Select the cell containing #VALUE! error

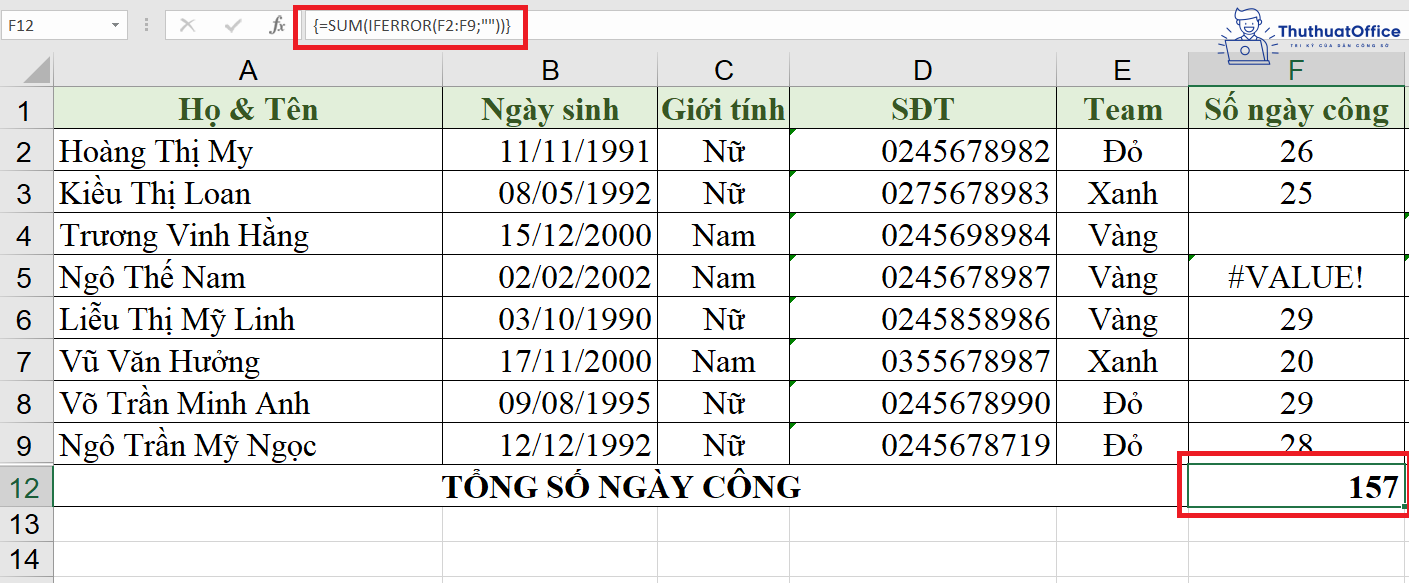[1295, 277]
